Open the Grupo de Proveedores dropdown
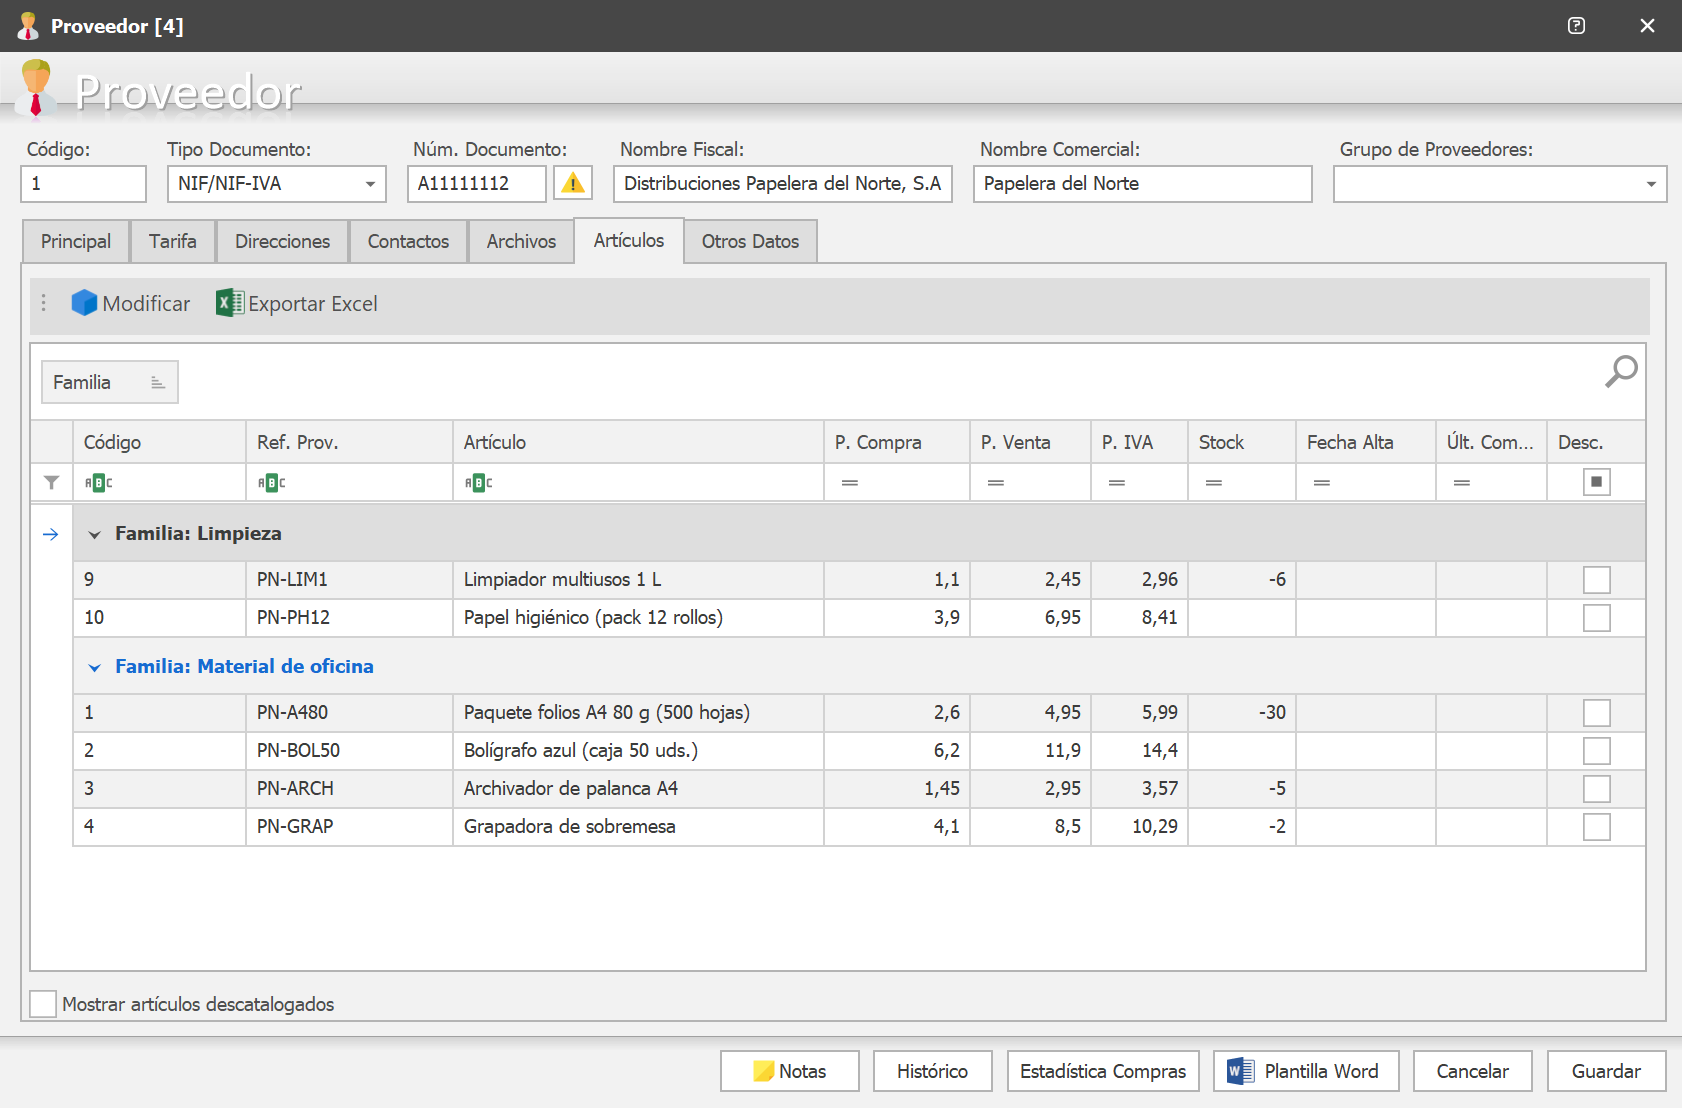This screenshot has height=1108, width=1682. 1651,184
